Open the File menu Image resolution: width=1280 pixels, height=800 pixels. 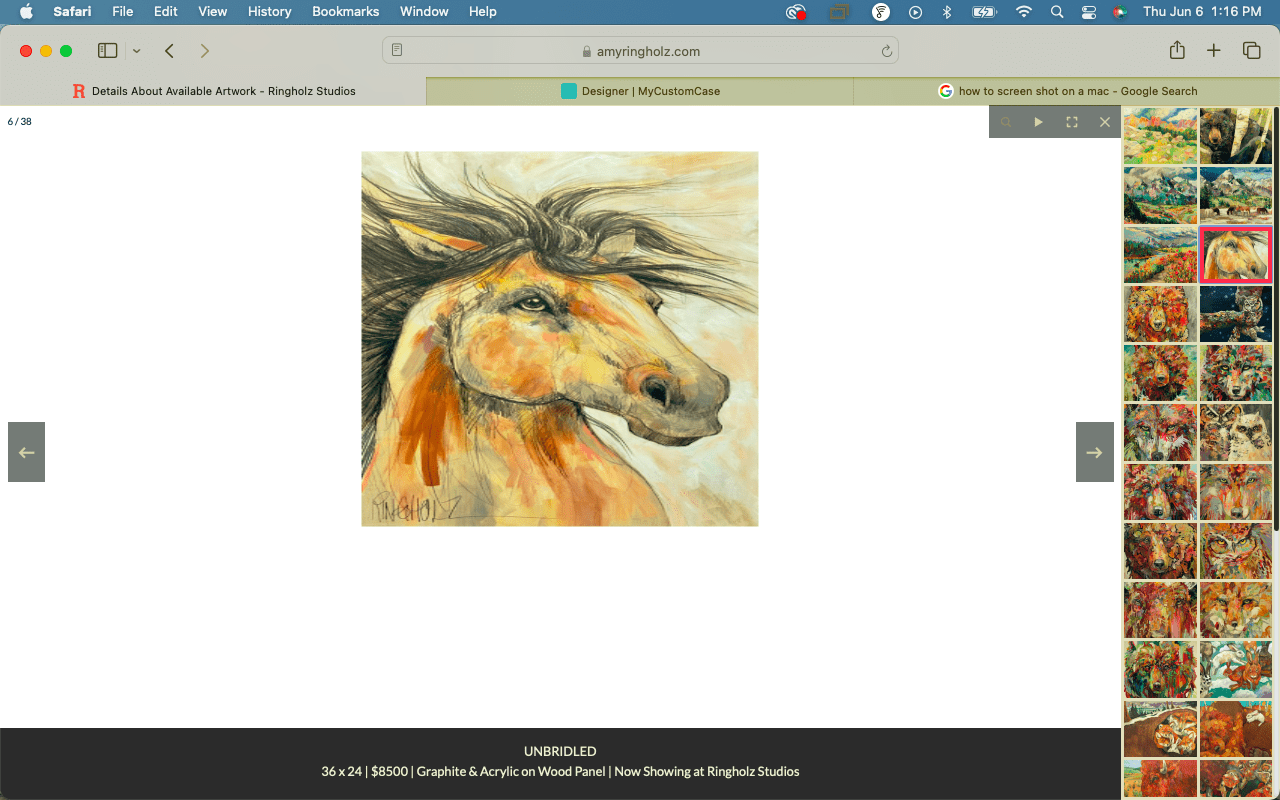[123, 12]
